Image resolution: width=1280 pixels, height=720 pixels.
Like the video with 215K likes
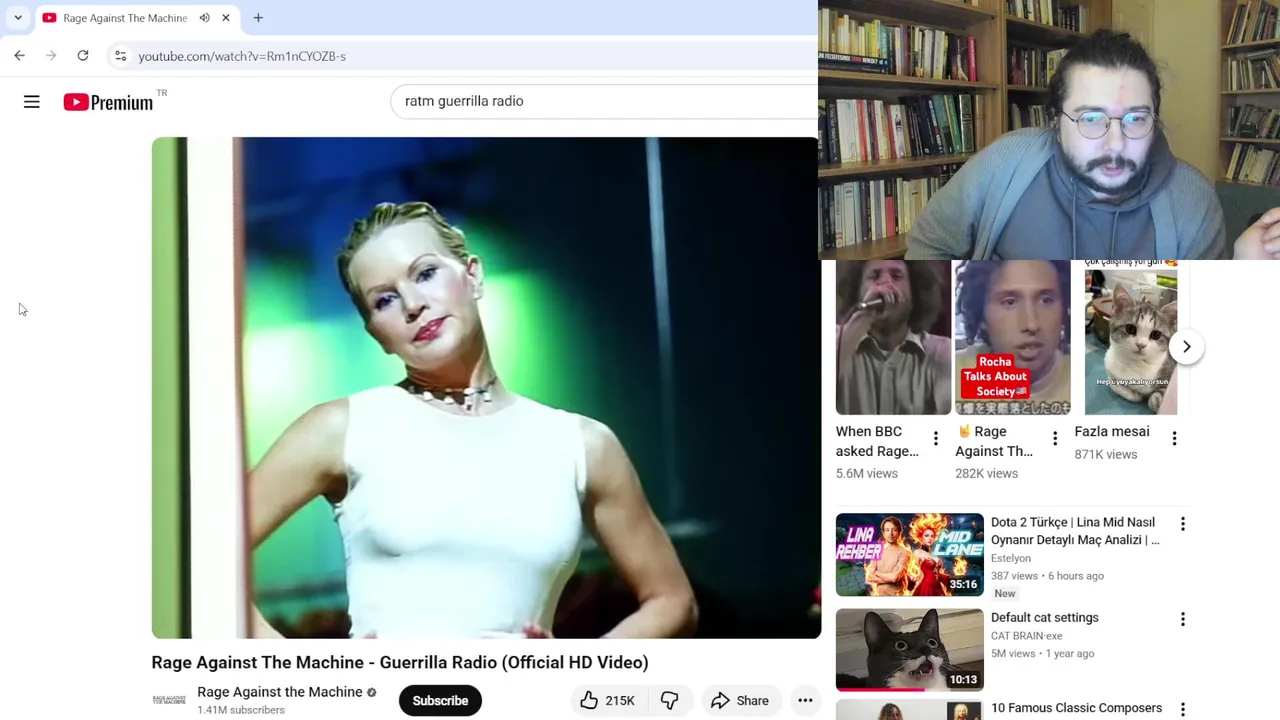click(607, 700)
